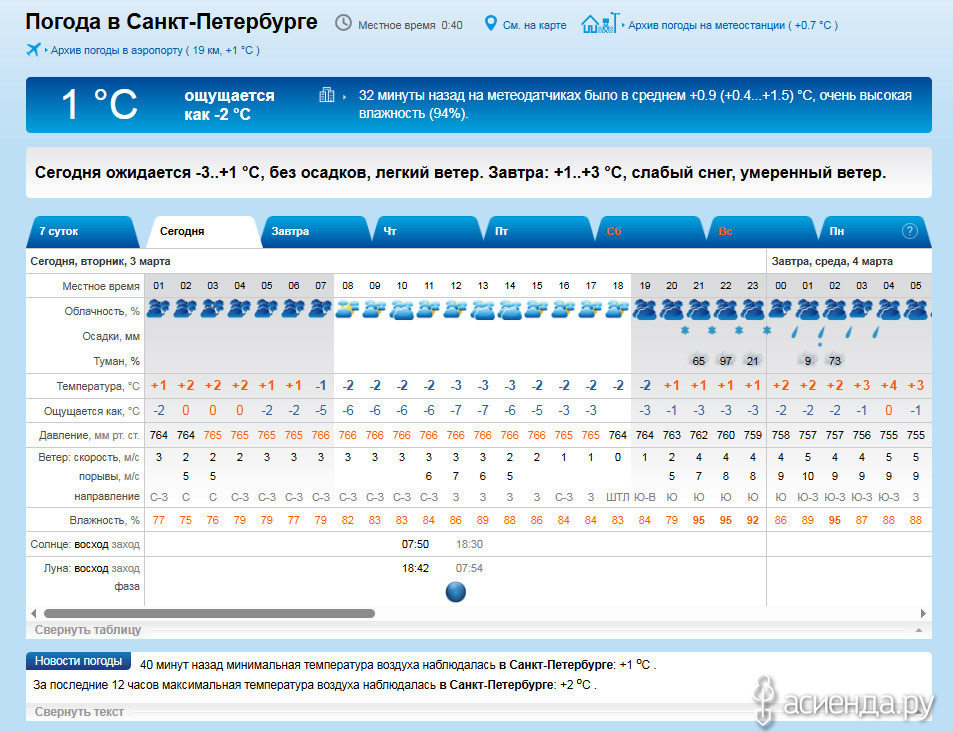
Task: Click the small triangle at table collapse bar
Action: (918, 631)
